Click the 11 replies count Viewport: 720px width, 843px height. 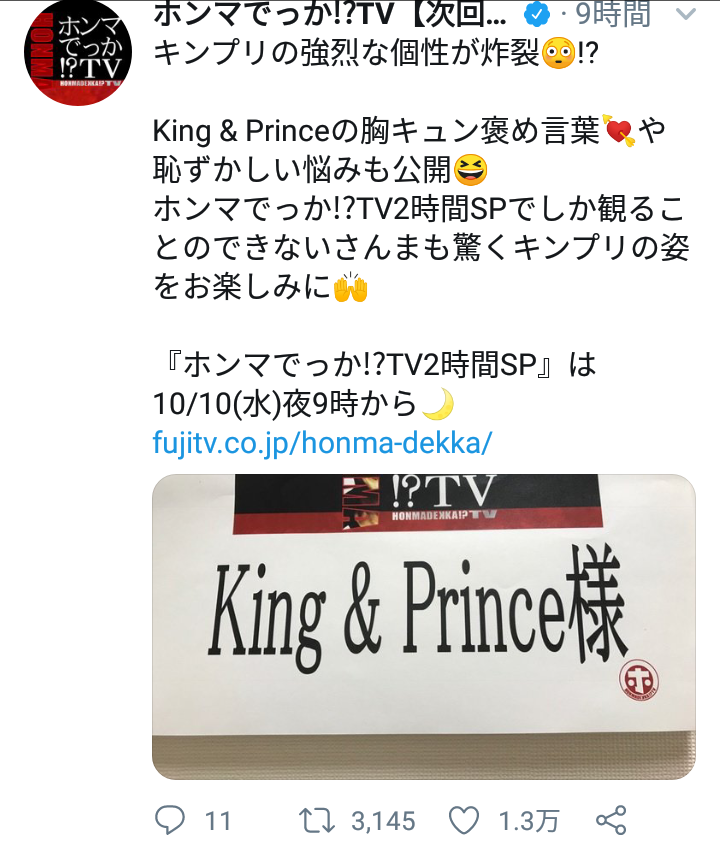[218, 821]
